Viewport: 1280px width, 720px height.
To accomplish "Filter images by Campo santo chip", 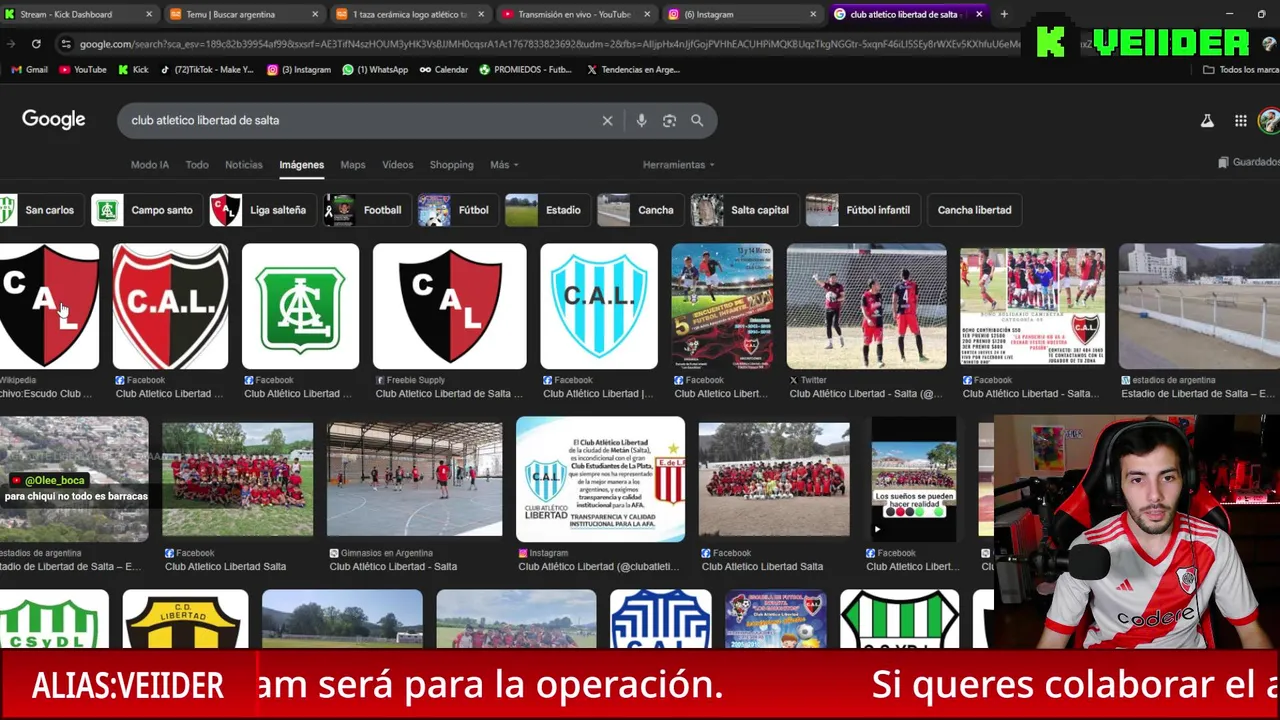I will click(x=147, y=210).
